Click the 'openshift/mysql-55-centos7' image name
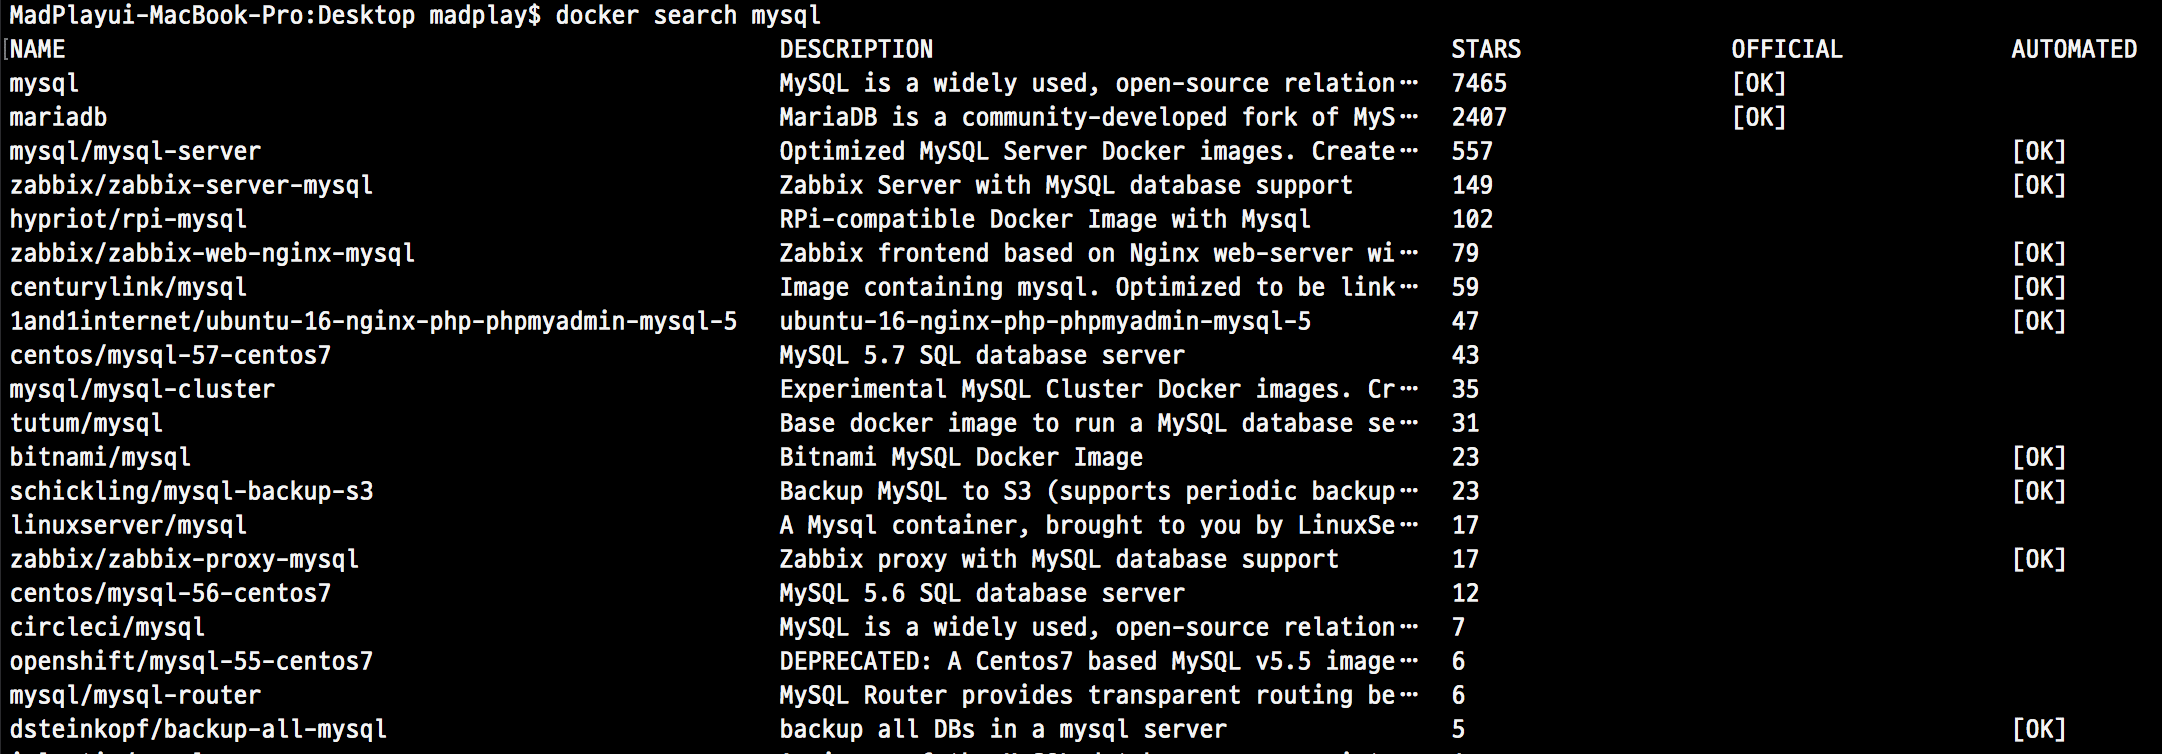The width and height of the screenshot is (2162, 754). (191, 661)
